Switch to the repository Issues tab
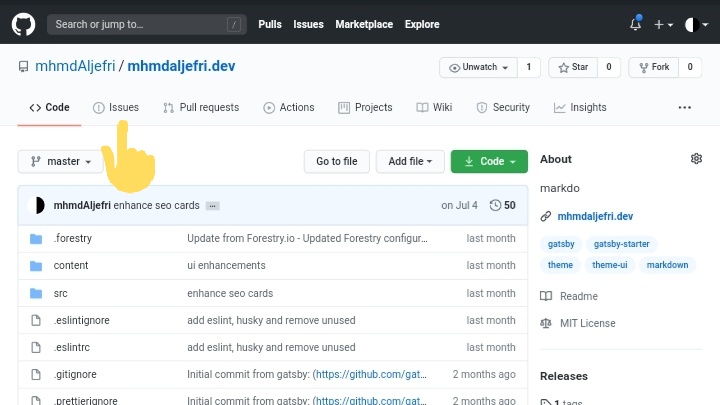Screen dimensions: 720x405 (116, 107)
